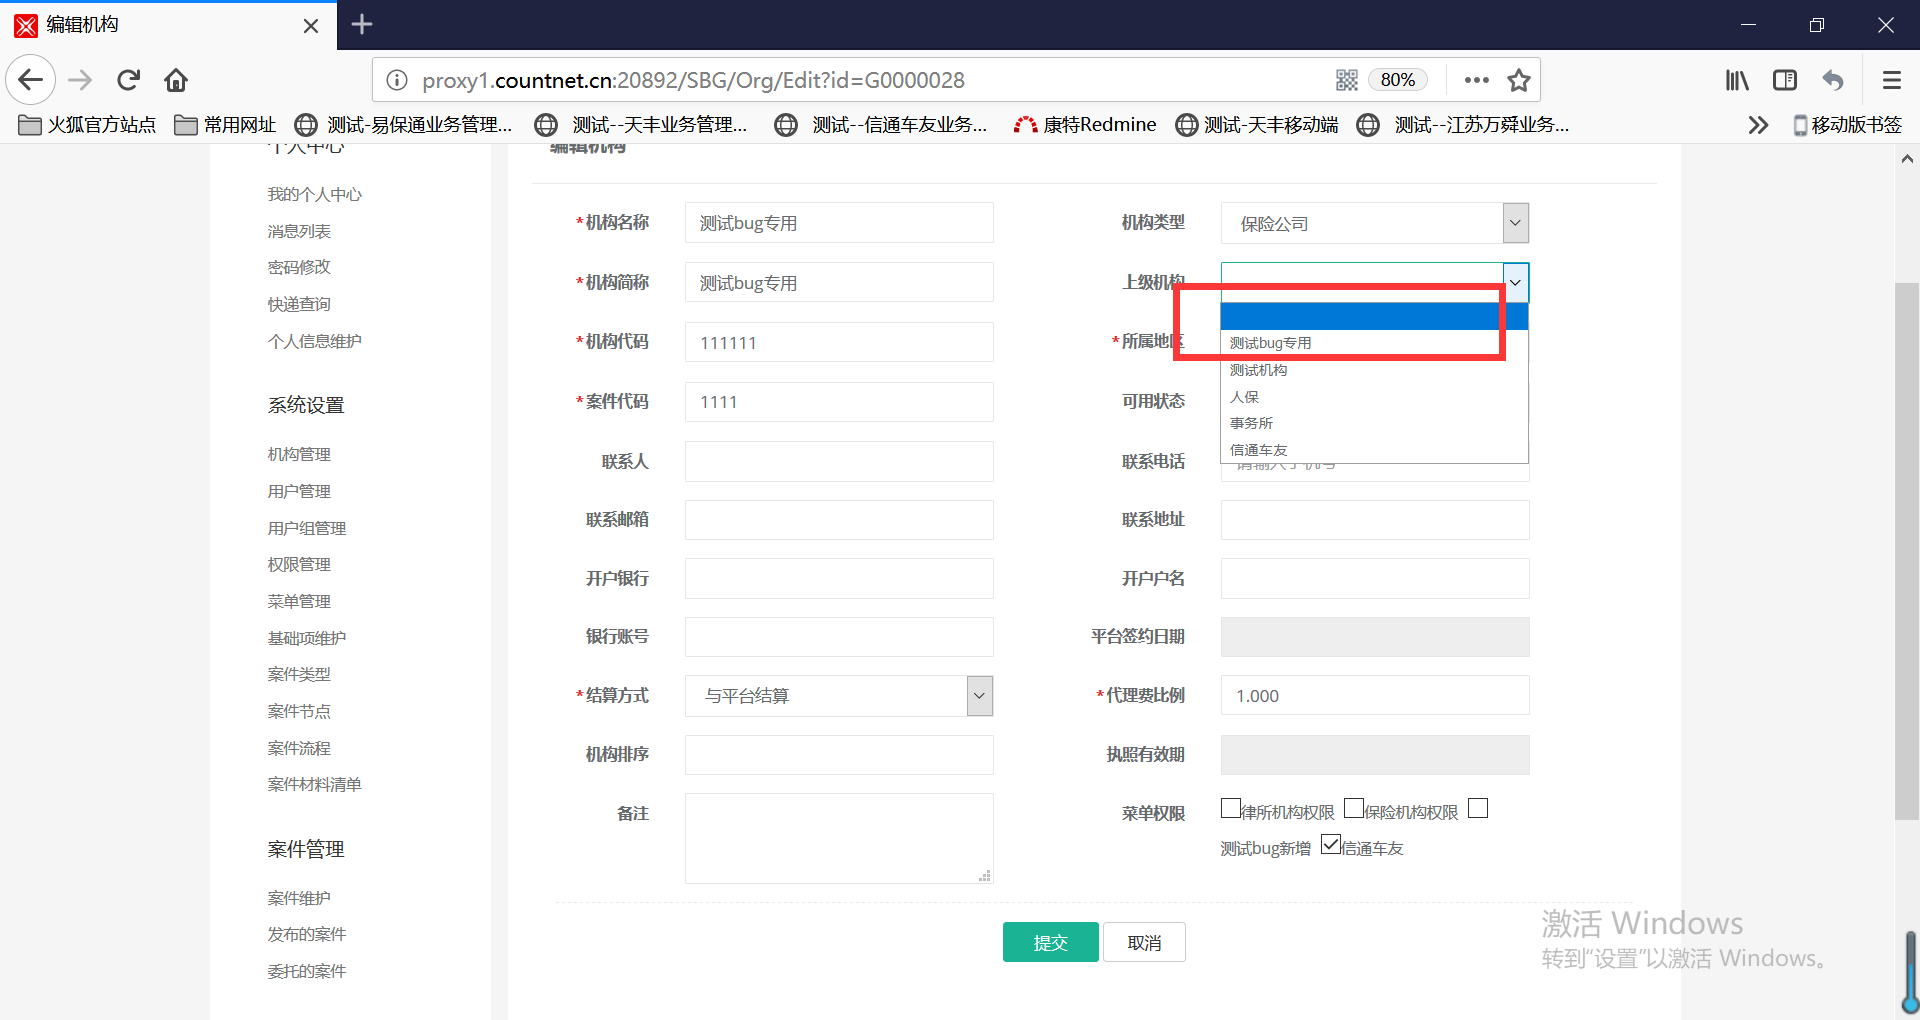Open 我的个人中心 in the sidebar
The width and height of the screenshot is (1920, 1020).
tap(314, 194)
